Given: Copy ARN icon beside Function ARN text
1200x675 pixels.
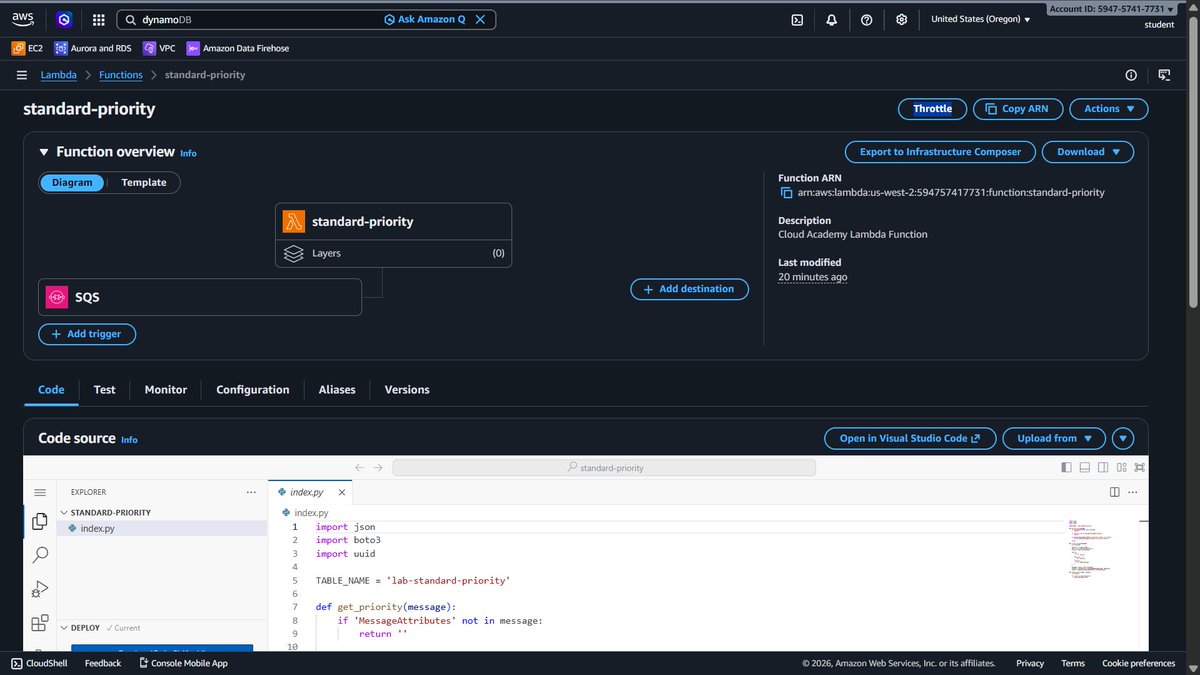Looking at the screenshot, I should [x=786, y=193].
